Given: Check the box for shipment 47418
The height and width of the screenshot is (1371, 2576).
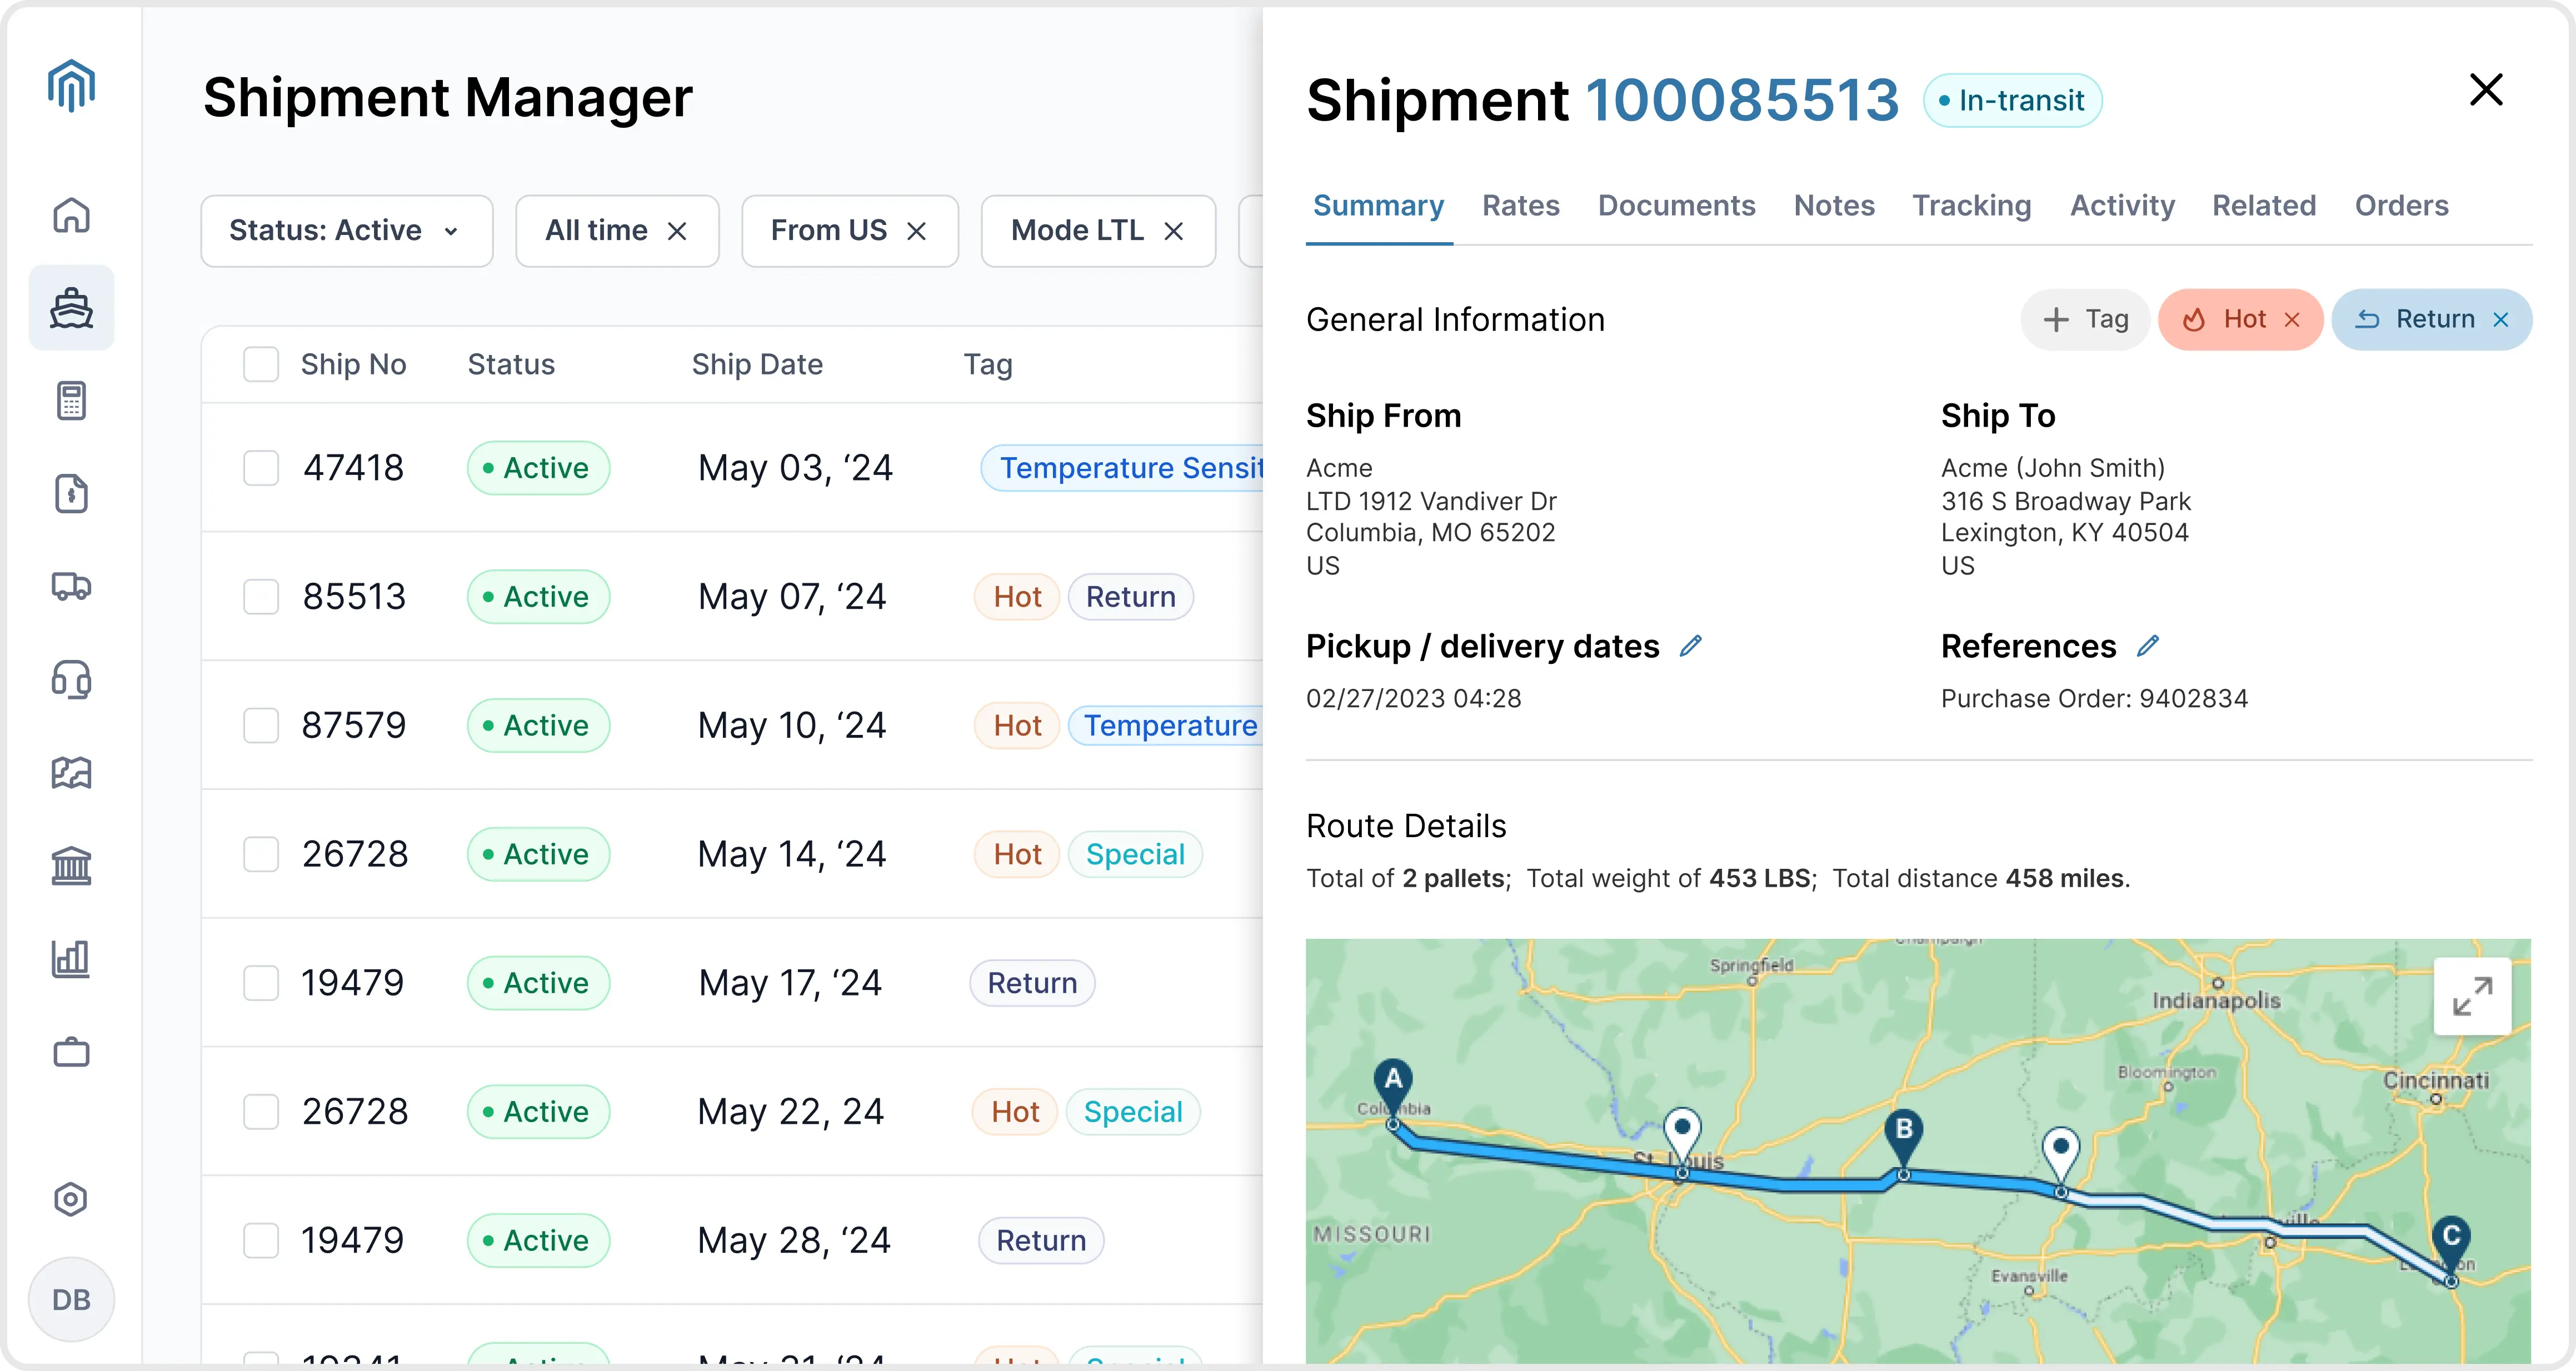Looking at the screenshot, I should [x=261, y=467].
